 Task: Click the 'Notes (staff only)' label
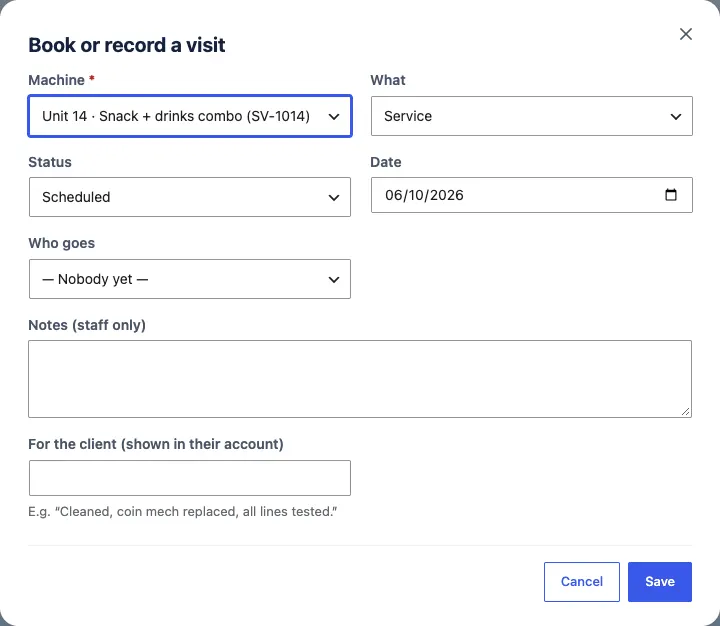tap(87, 325)
